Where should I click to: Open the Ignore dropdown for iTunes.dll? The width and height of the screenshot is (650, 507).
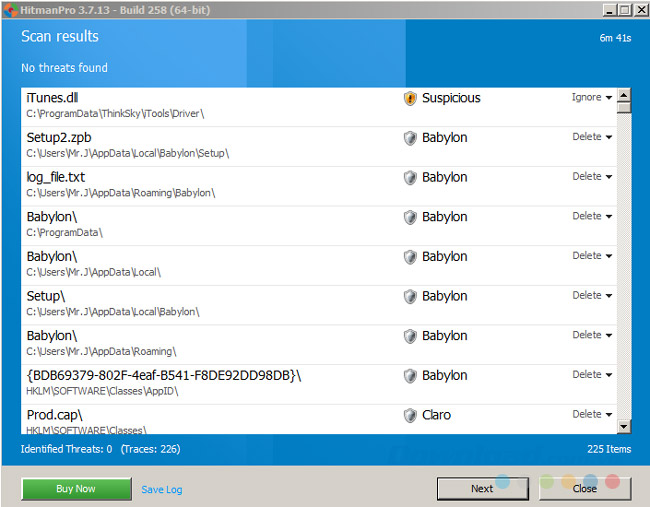click(x=592, y=98)
